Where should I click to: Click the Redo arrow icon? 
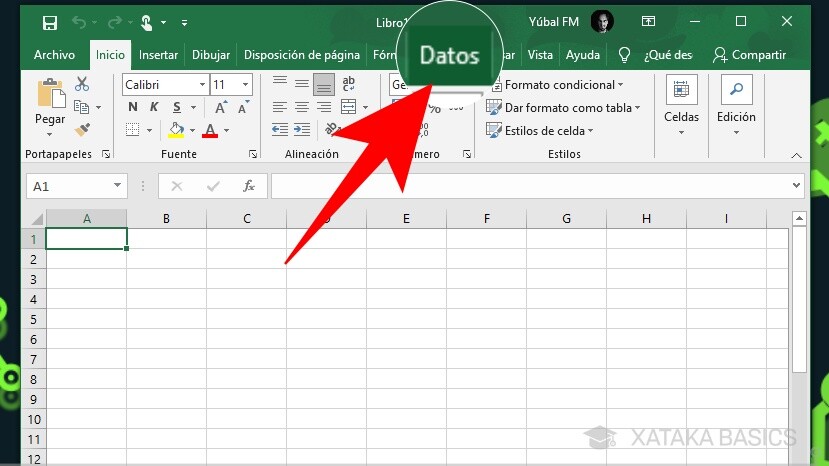coord(114,22)
